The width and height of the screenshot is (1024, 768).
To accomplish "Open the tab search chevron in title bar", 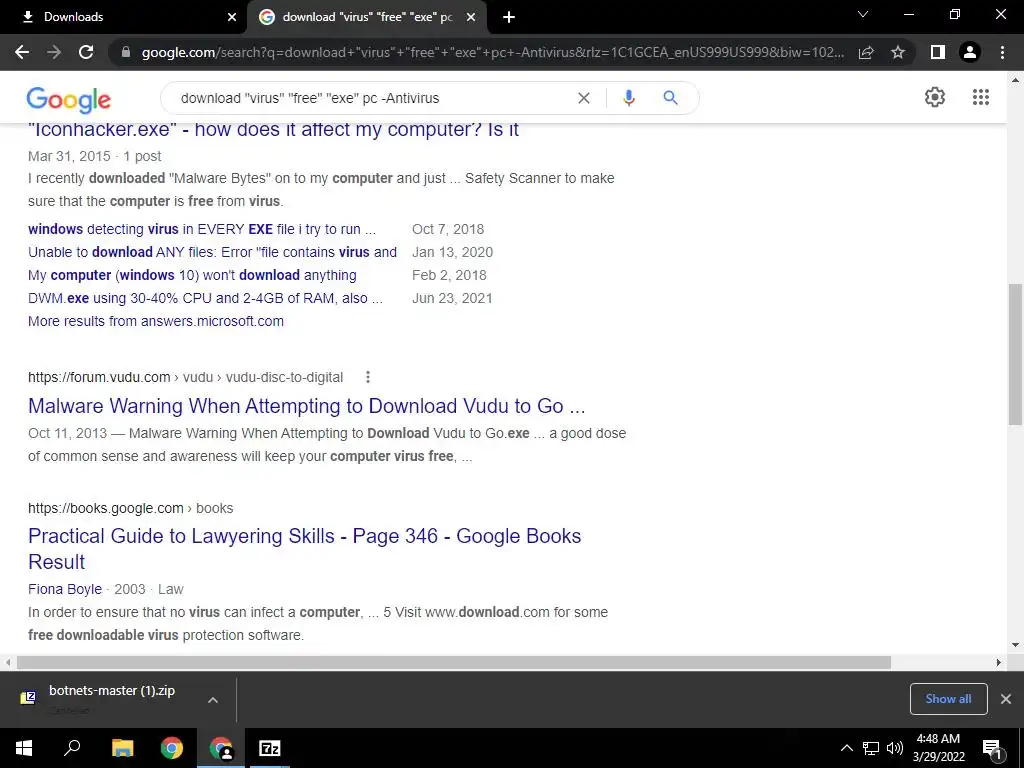I will 863,14.
